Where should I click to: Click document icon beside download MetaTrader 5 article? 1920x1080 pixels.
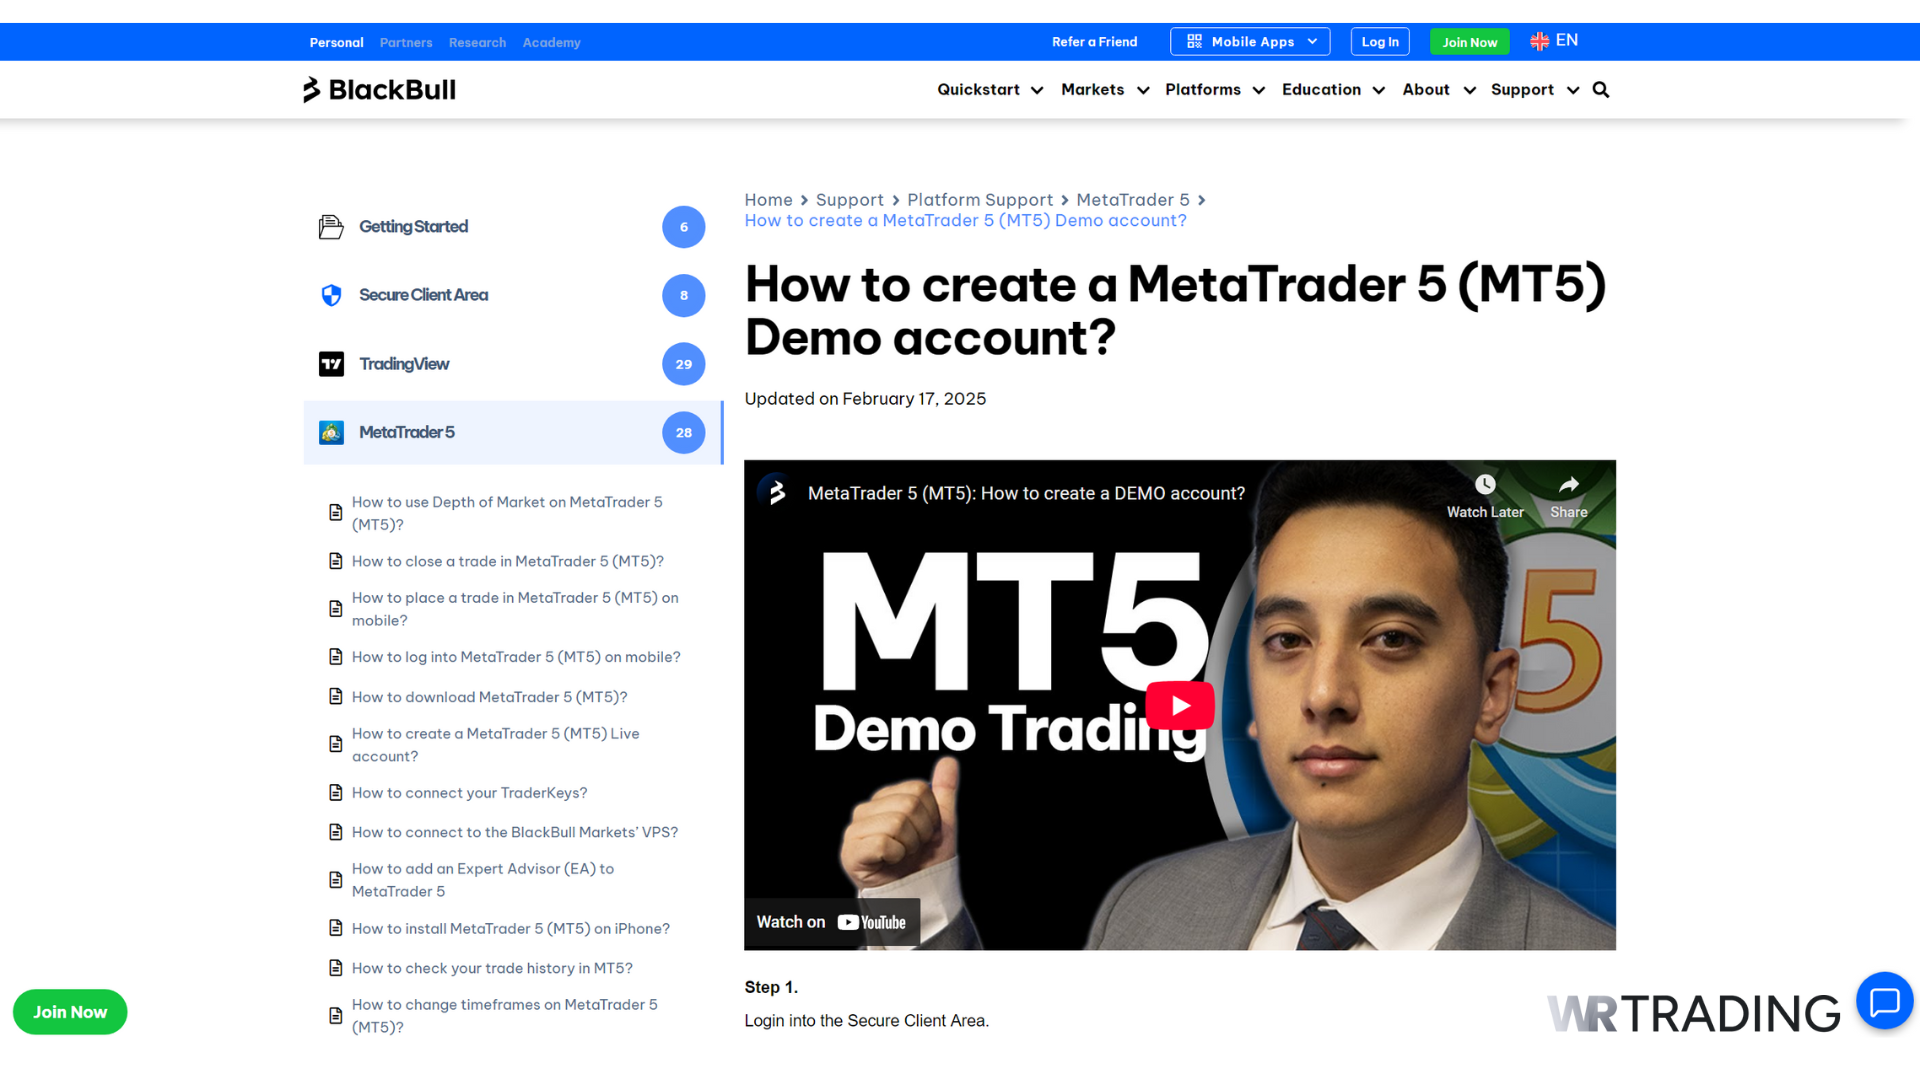click(336, 696)
